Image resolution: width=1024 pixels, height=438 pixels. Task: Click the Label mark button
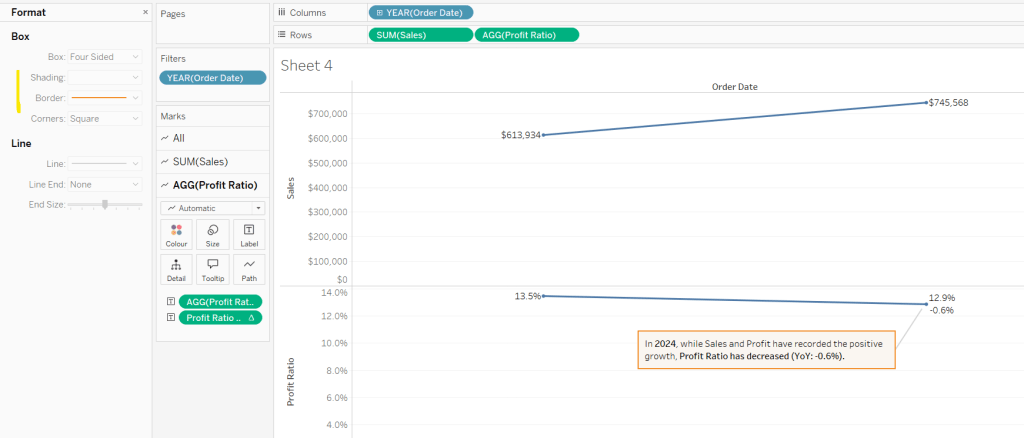(x=248, y=235)
